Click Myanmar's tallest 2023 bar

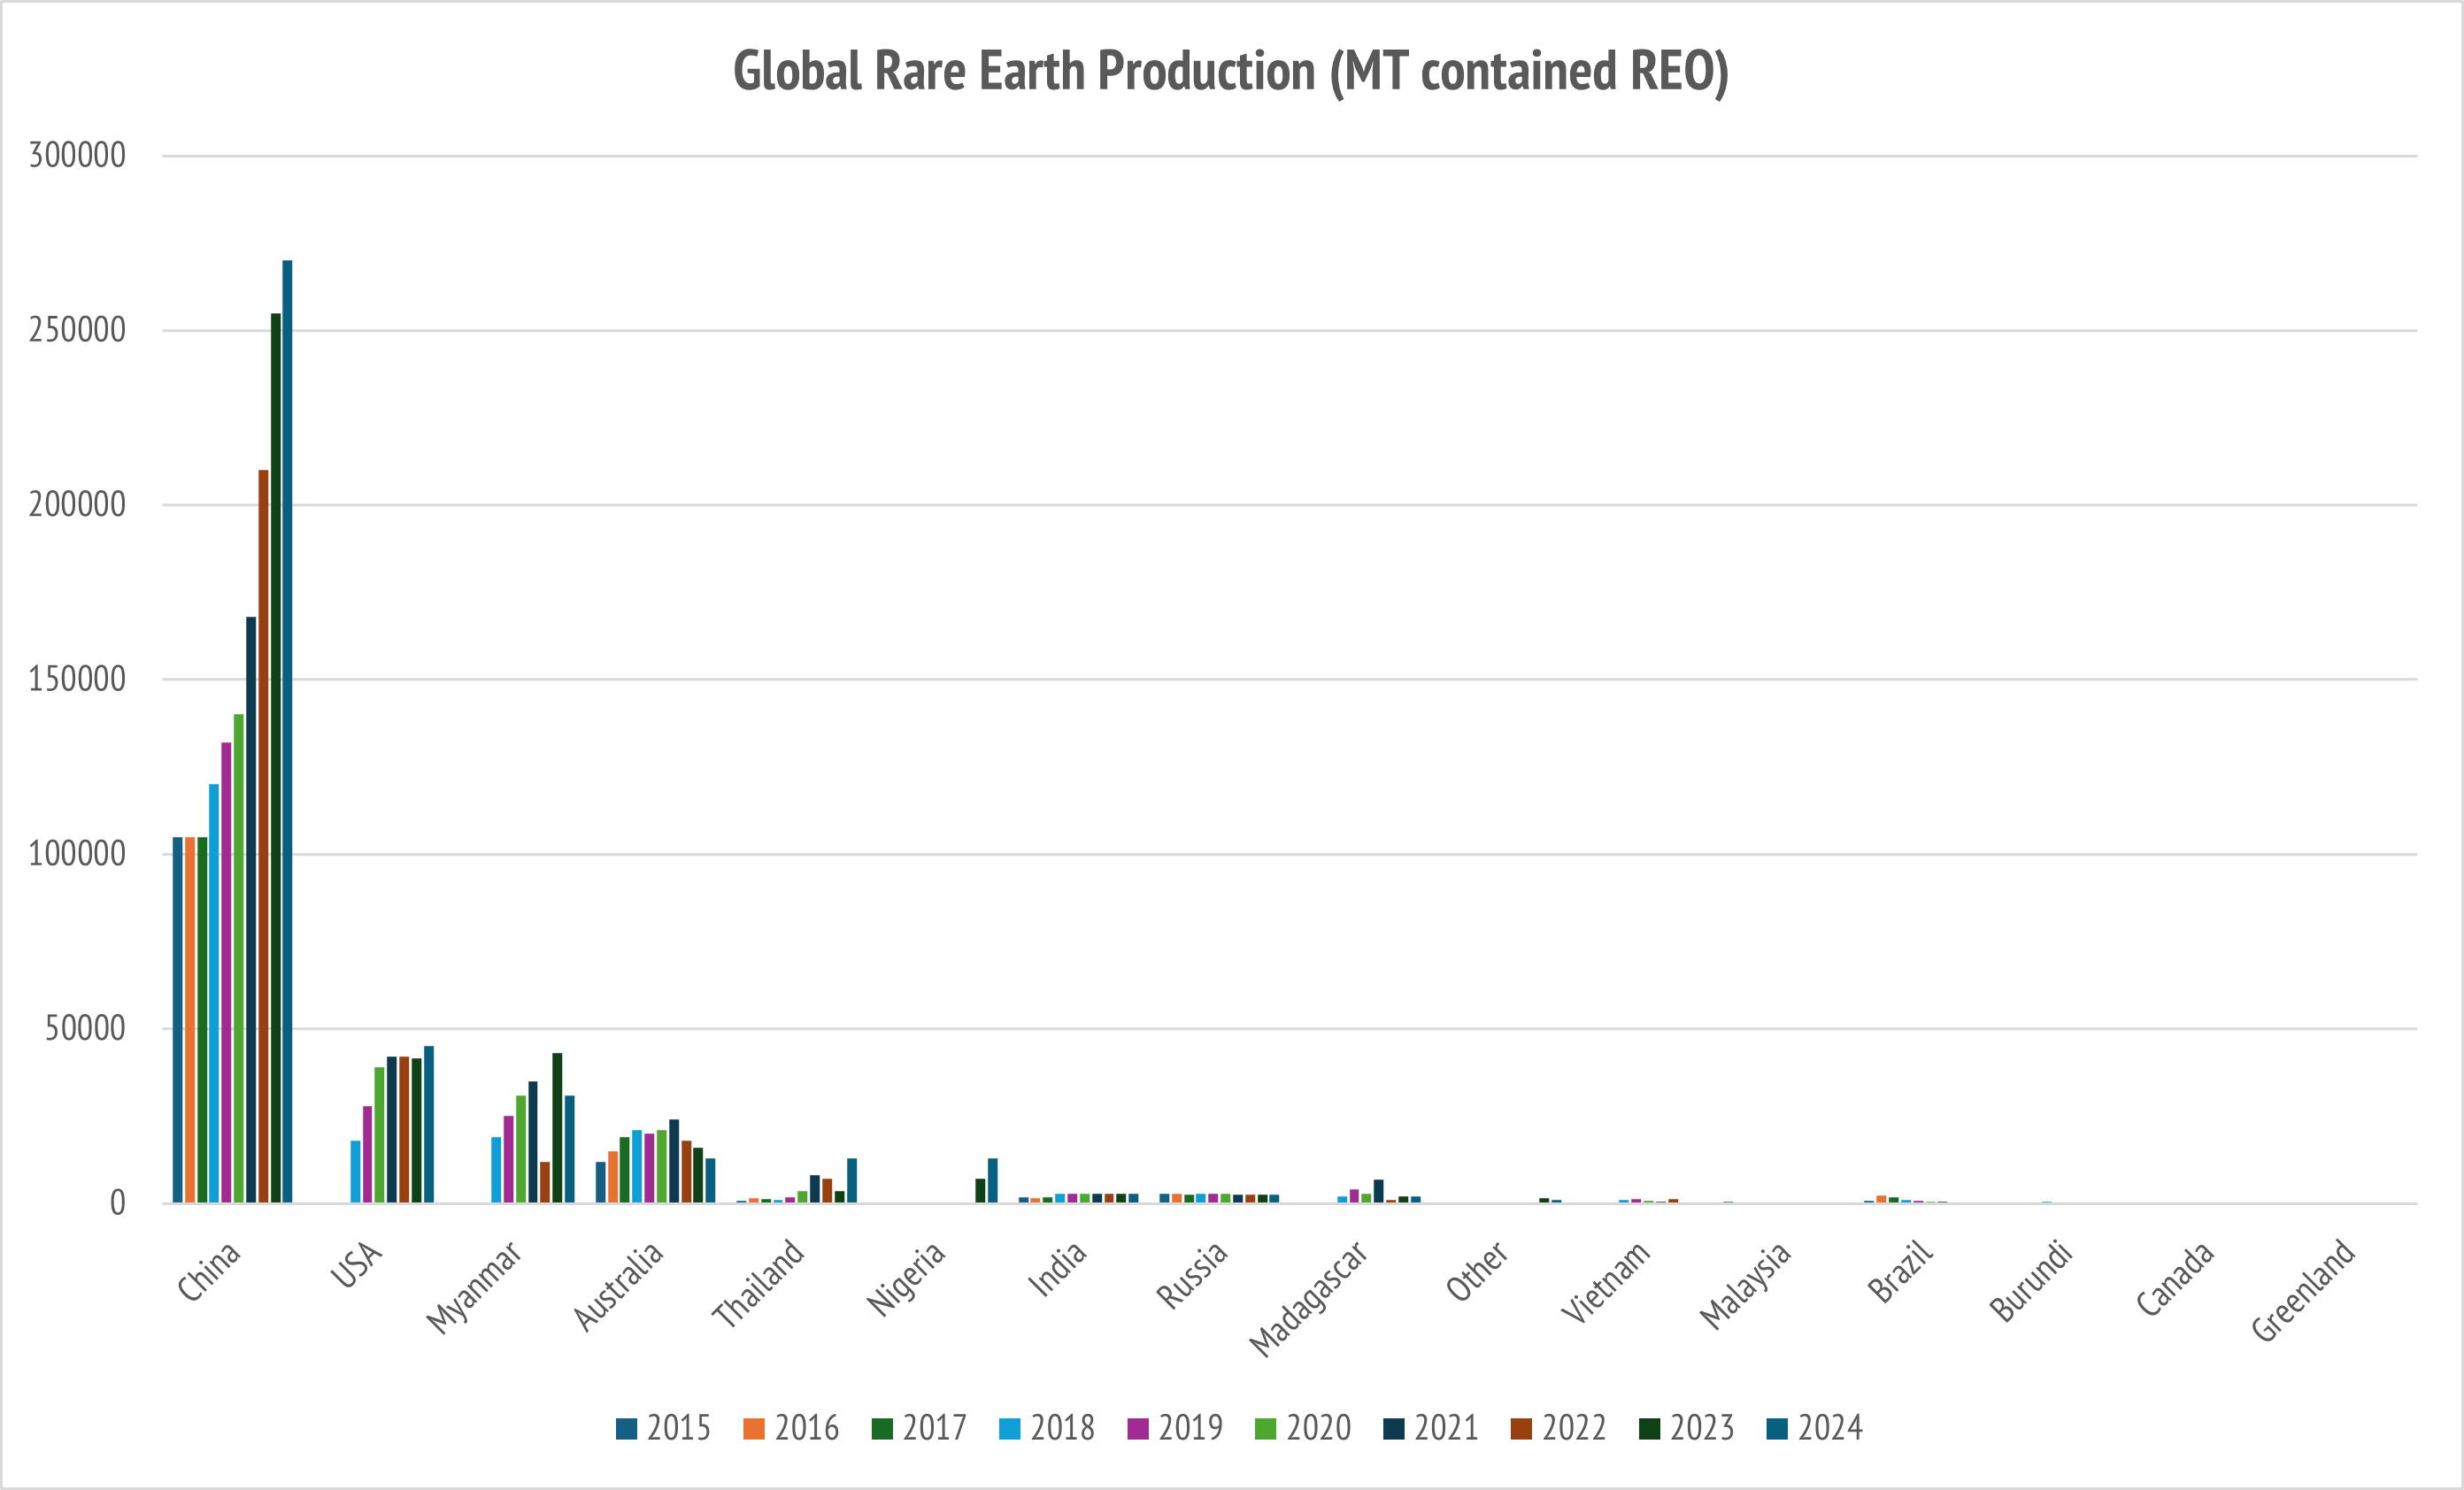tap(557, 1127)
